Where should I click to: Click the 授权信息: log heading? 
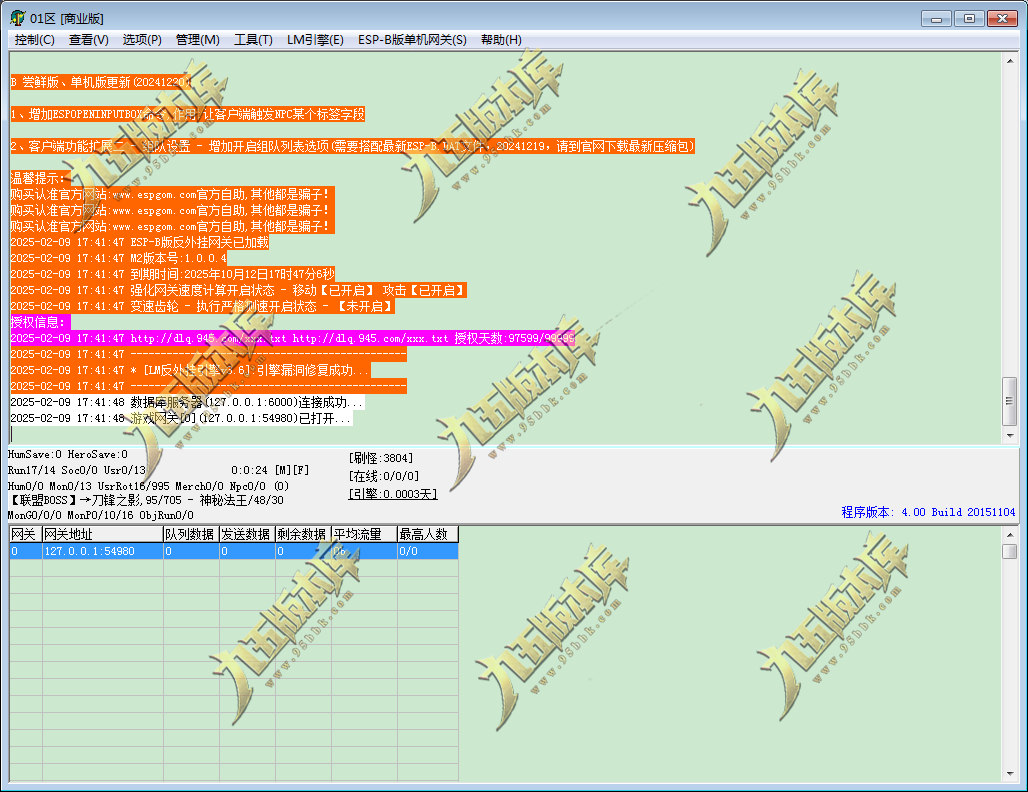(39, 323)
